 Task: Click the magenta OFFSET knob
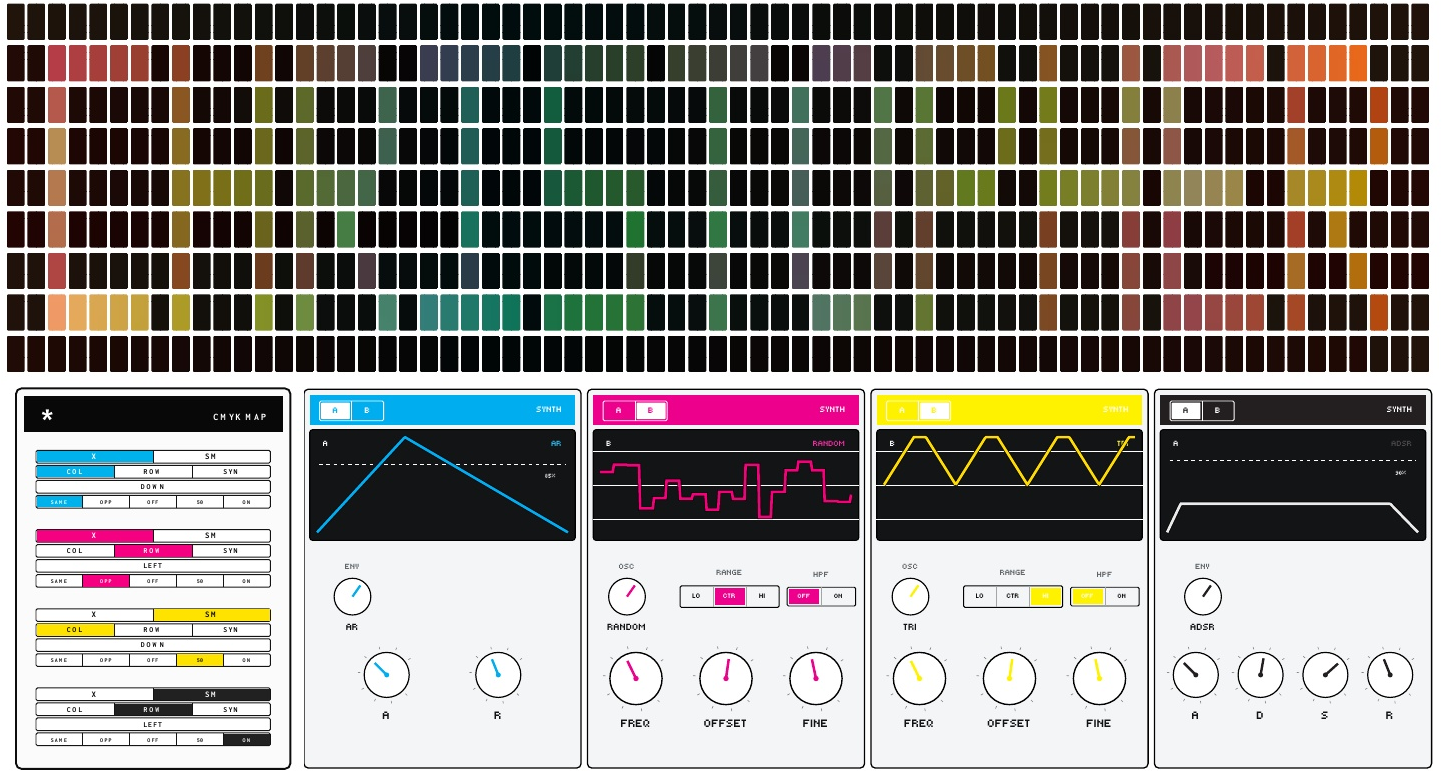pos(725,678)
